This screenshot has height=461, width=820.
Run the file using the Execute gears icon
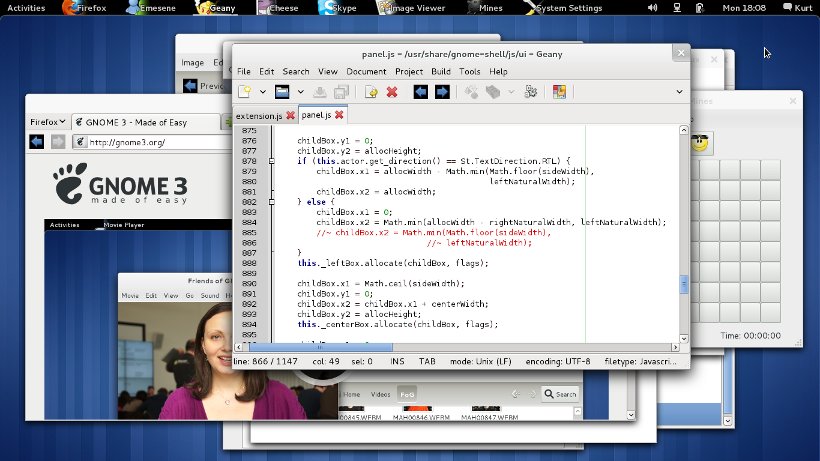click(x=530, y=92)
